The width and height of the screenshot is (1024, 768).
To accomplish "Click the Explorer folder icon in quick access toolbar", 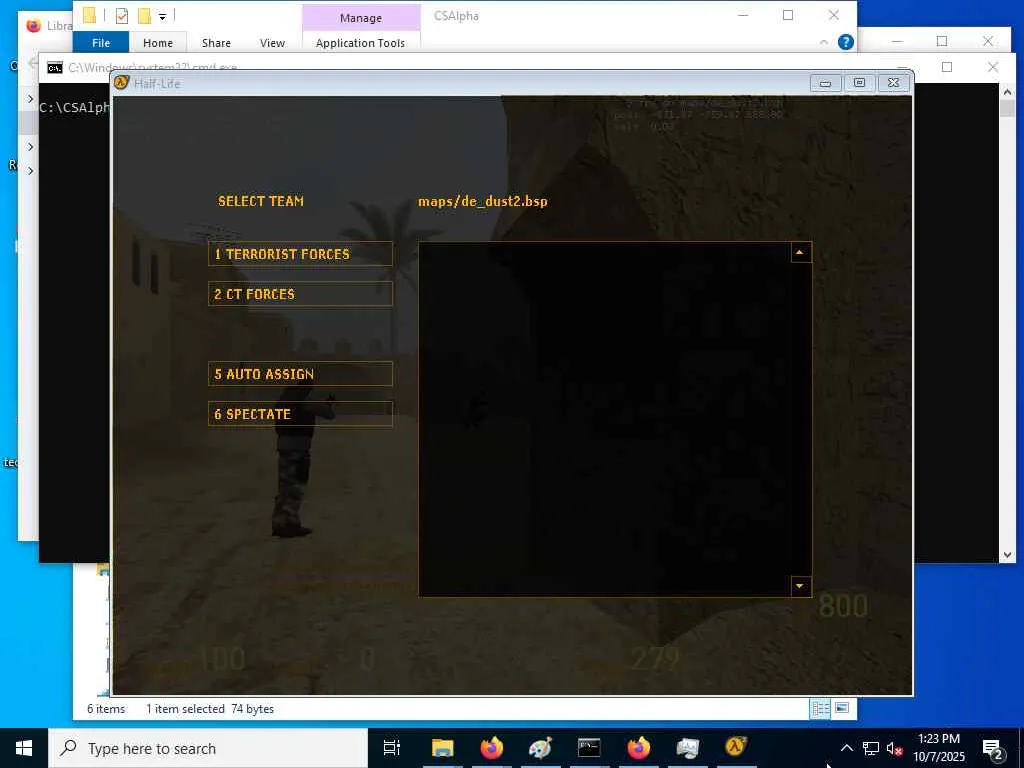I will [x=89, y=15].
